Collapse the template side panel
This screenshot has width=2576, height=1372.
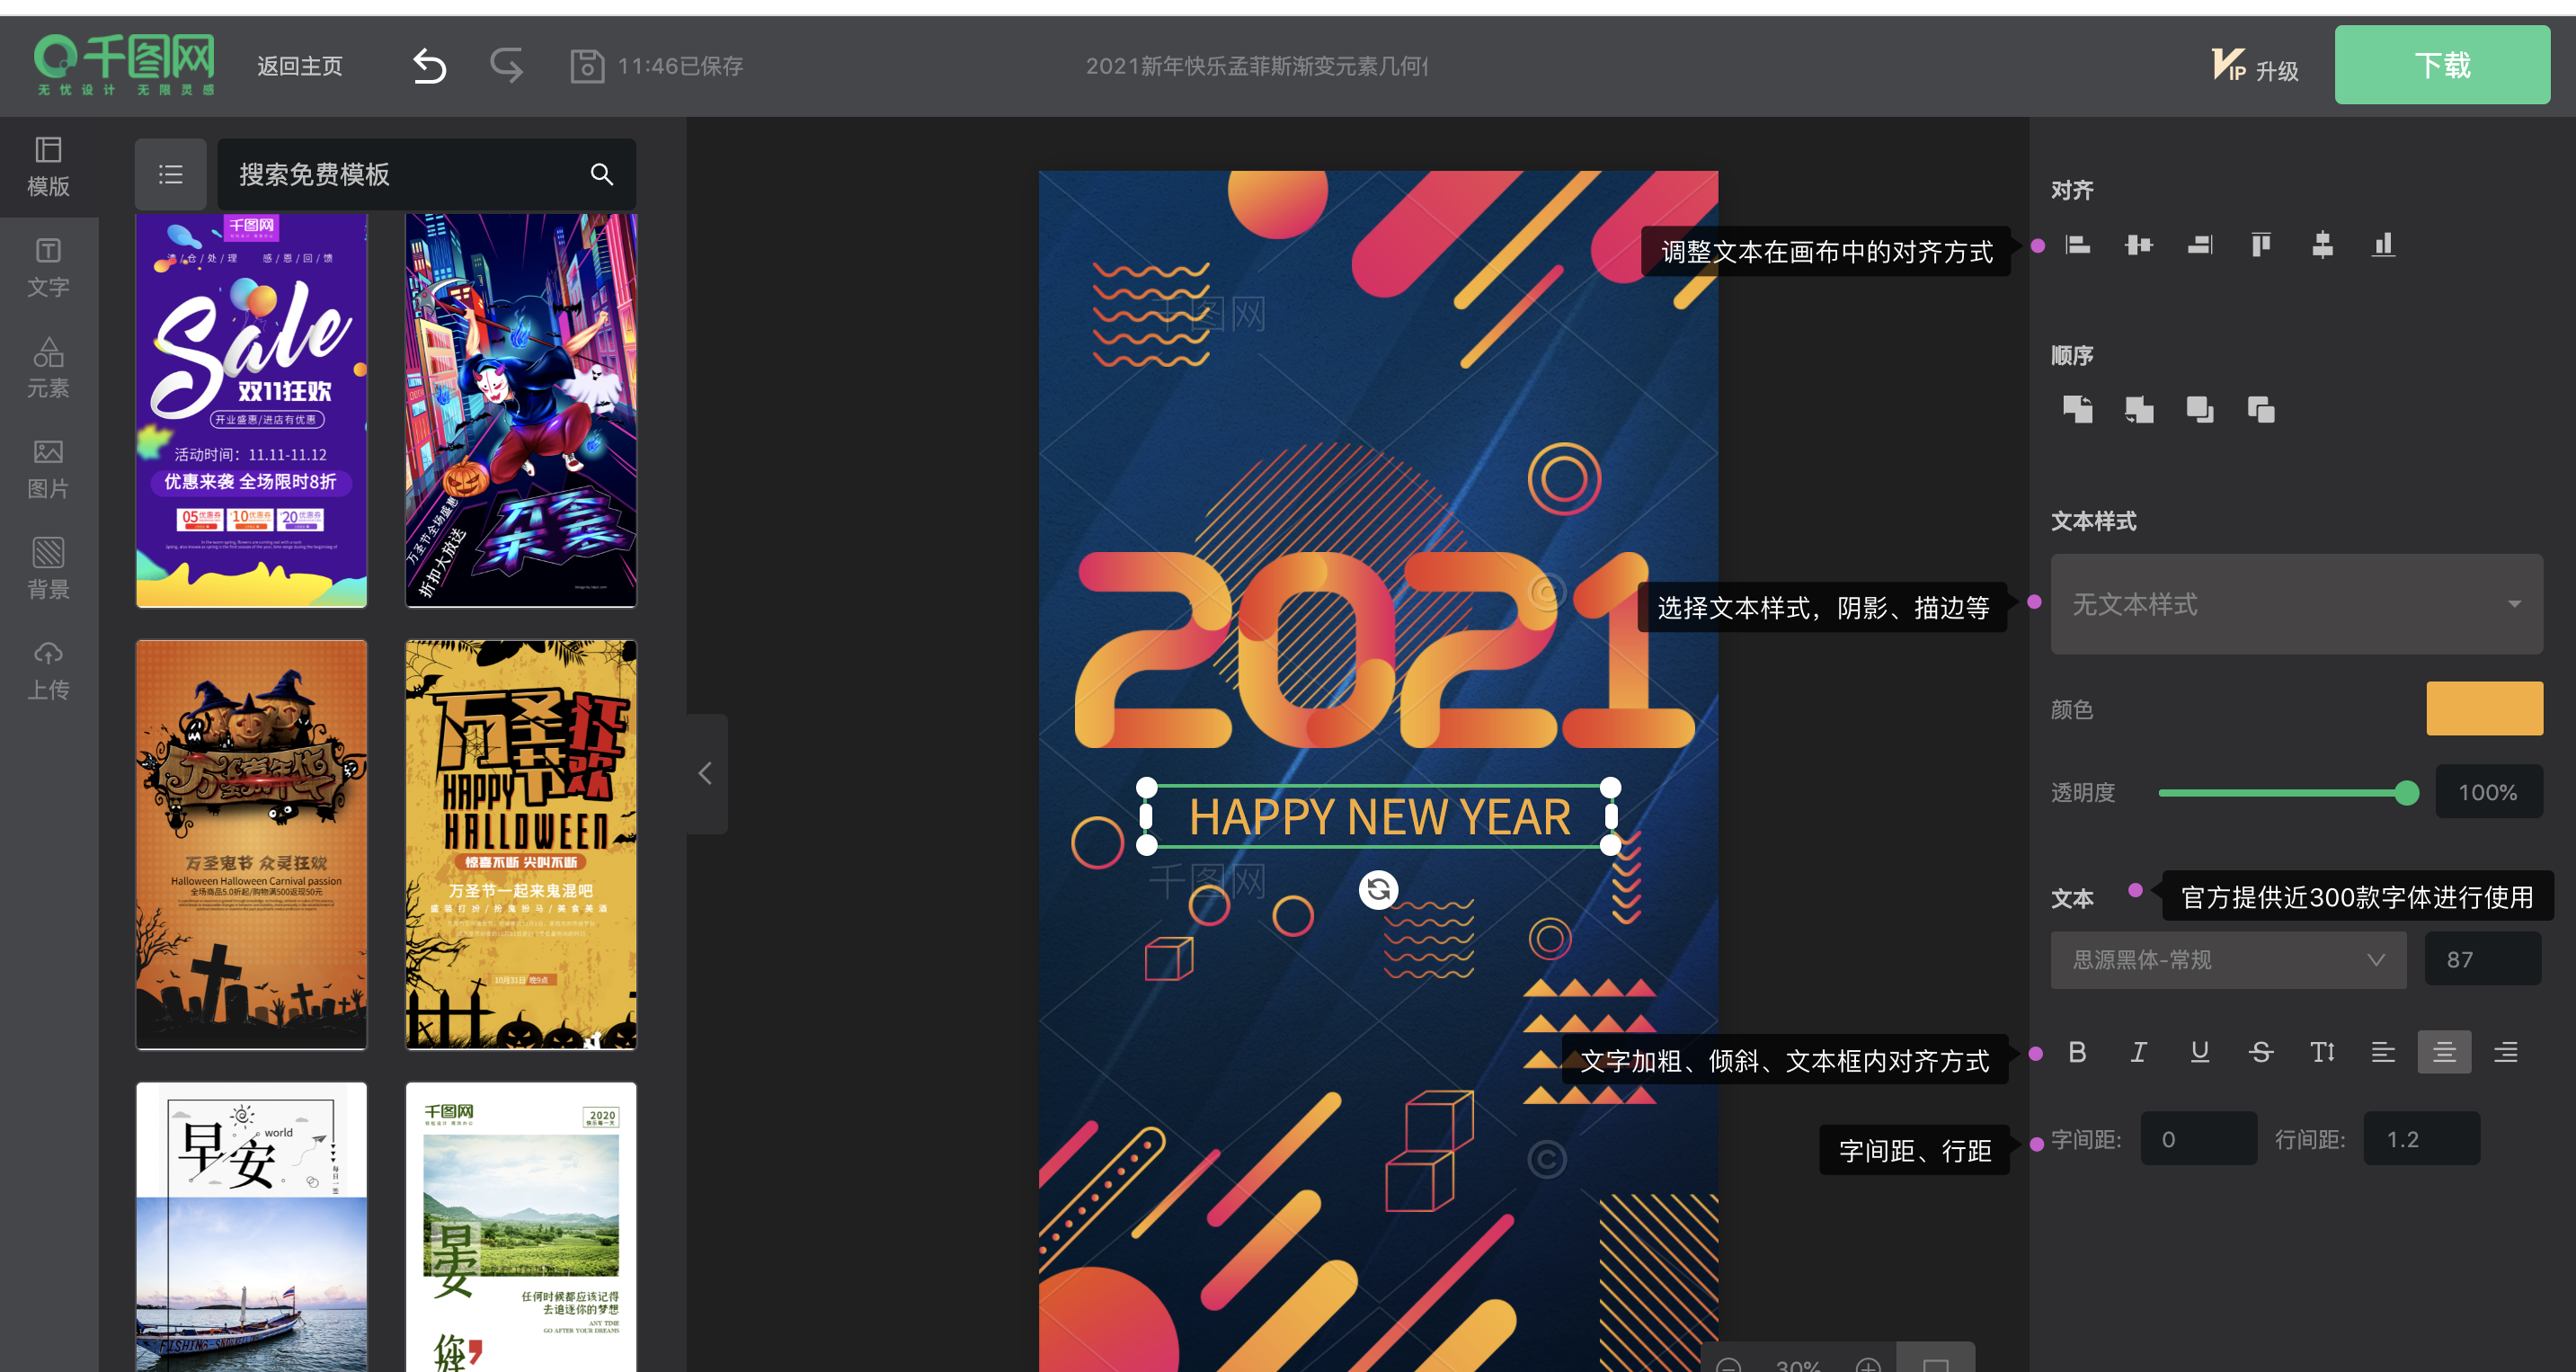706,773
